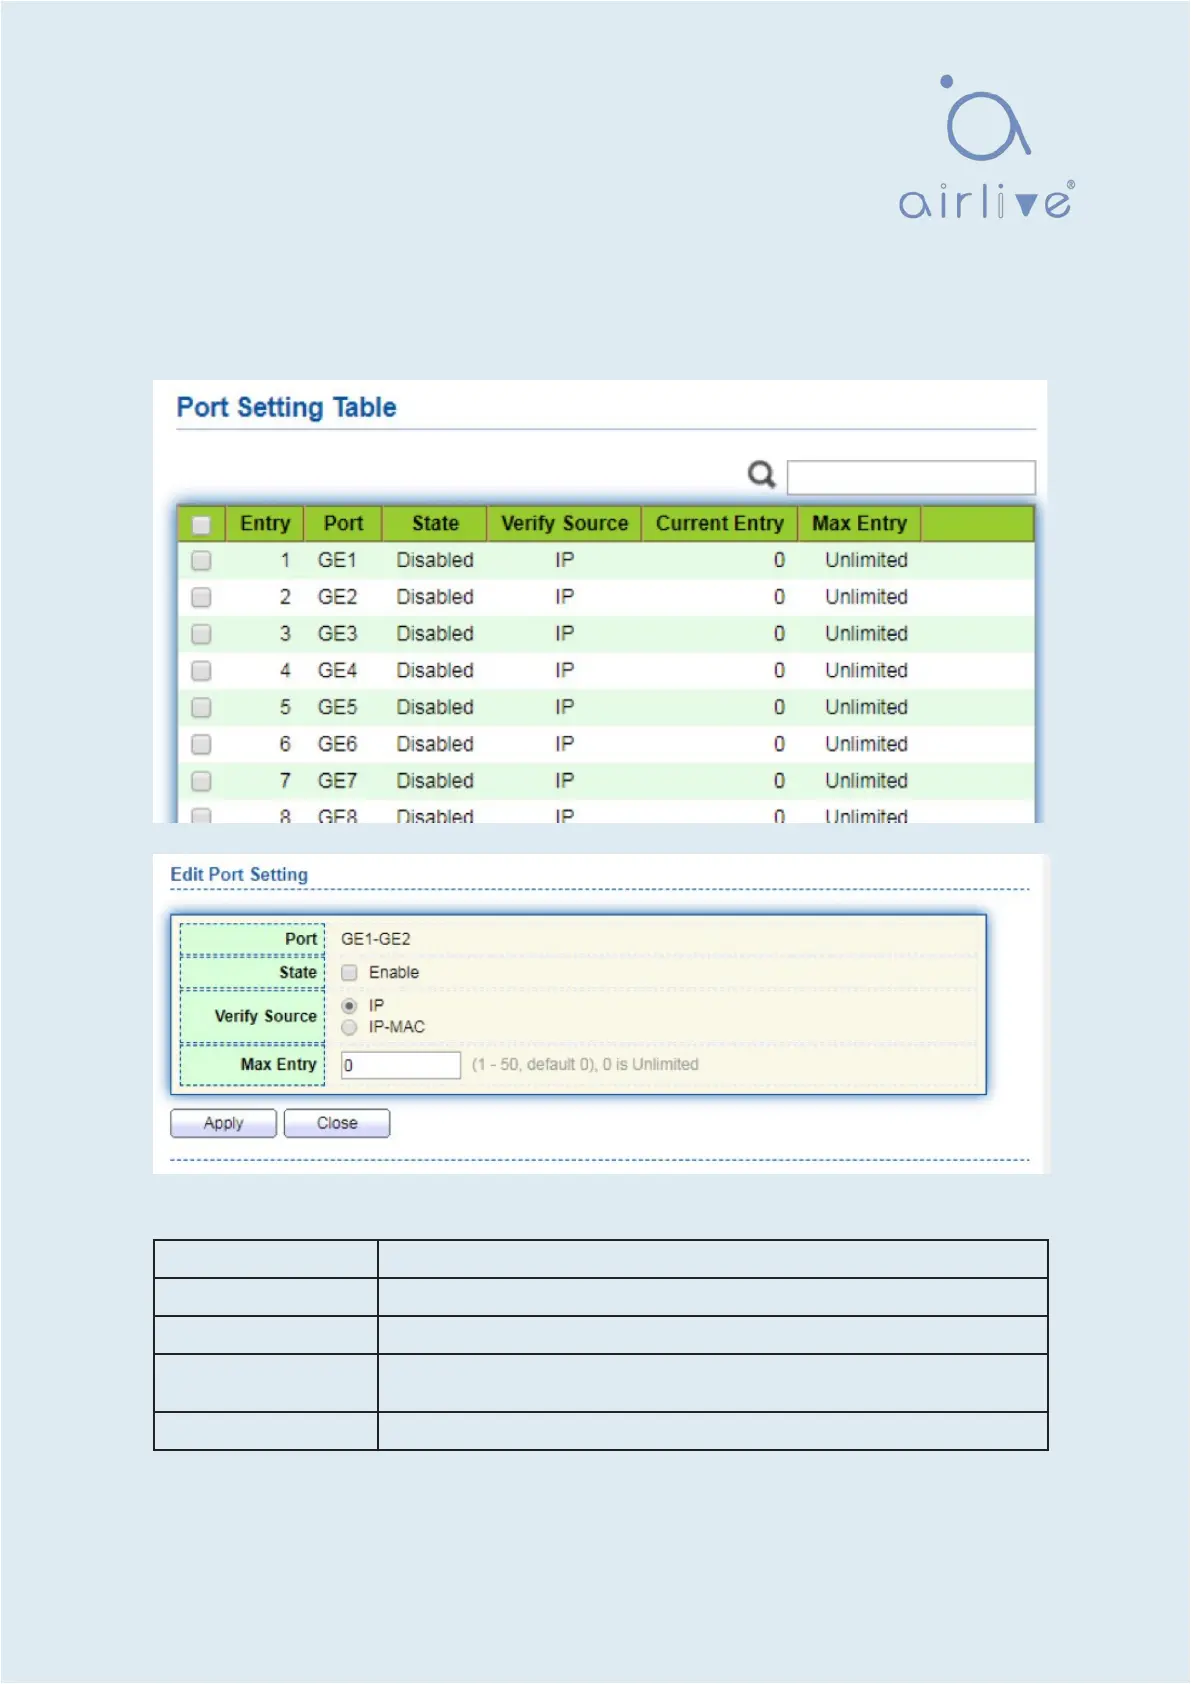Enable the State checkbox in Edit Port Setting
Screen dimensions: 1191x1684
pos(349,973)
